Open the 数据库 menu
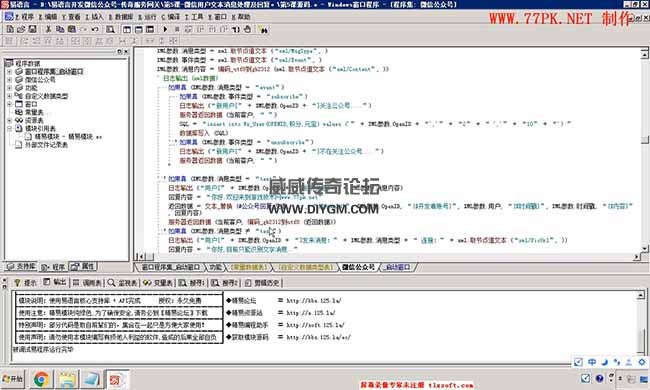This screenshot has height=390, width=650. tap(121, 17)
